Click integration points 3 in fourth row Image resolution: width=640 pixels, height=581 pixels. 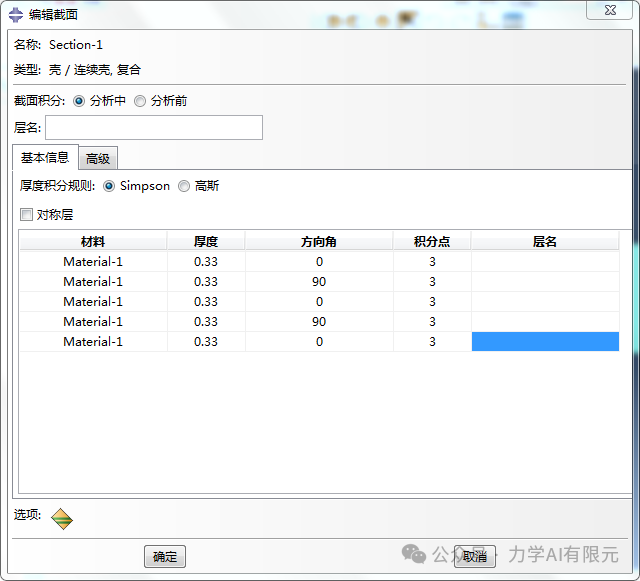(x=432, y=322)
